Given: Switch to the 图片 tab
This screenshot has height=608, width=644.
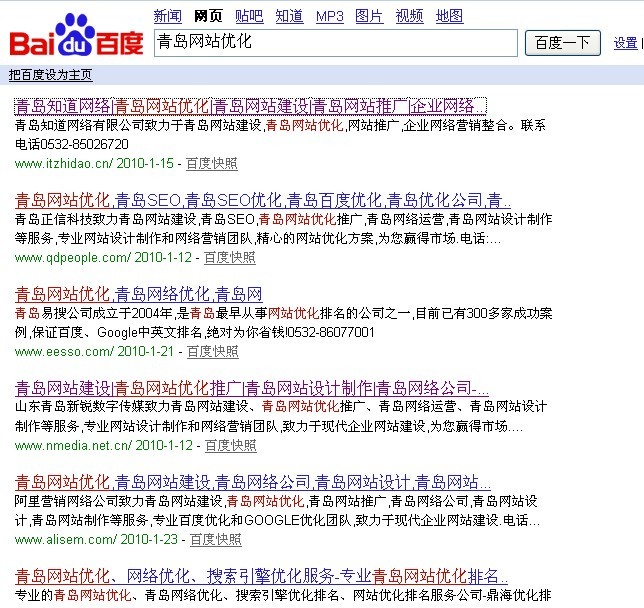Looking at the screenshot, I should [369, 16].
